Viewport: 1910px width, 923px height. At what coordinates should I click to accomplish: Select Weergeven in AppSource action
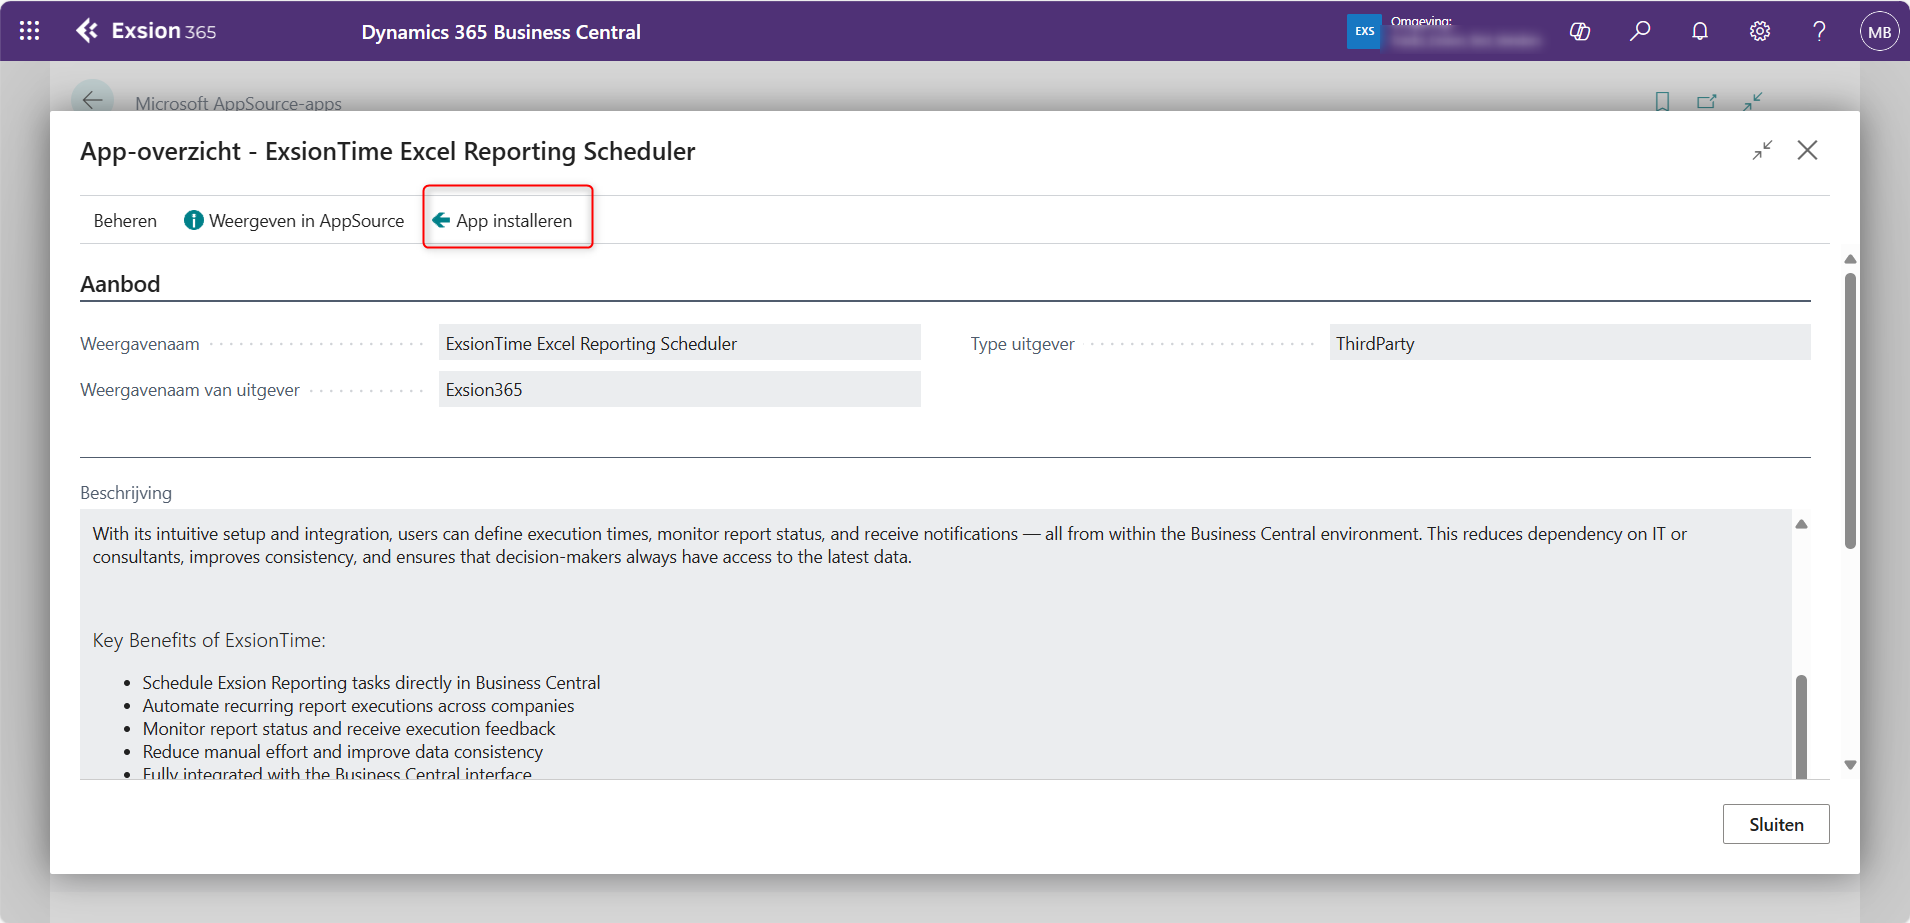click(x=294, y=221)
